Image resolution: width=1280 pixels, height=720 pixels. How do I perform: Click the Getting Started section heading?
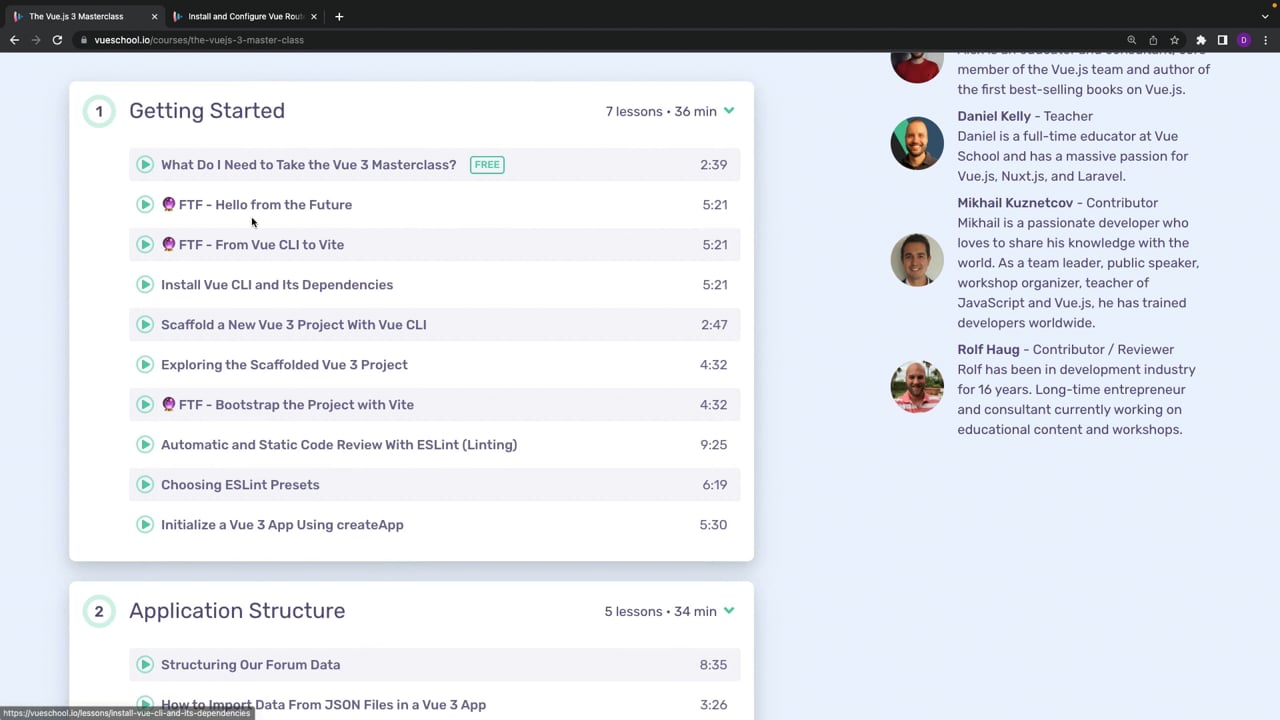[x=207, y=111]
